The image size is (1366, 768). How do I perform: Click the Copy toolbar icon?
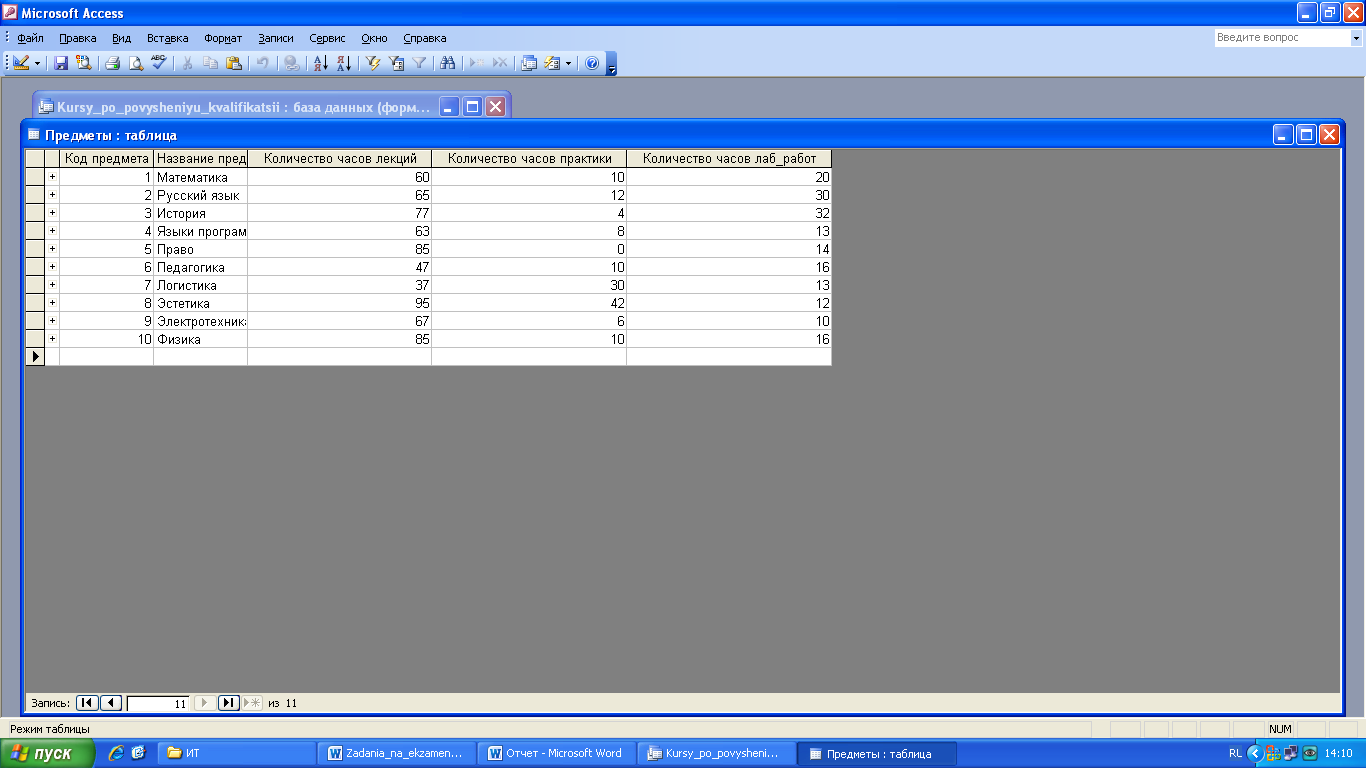pos(210,63)
